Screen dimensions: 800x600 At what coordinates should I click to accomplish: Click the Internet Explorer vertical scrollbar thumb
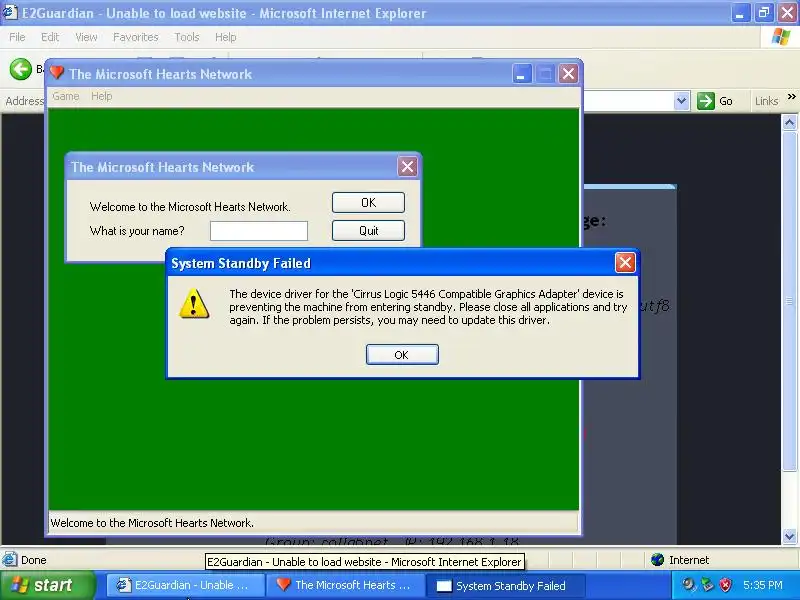[789, 301]
